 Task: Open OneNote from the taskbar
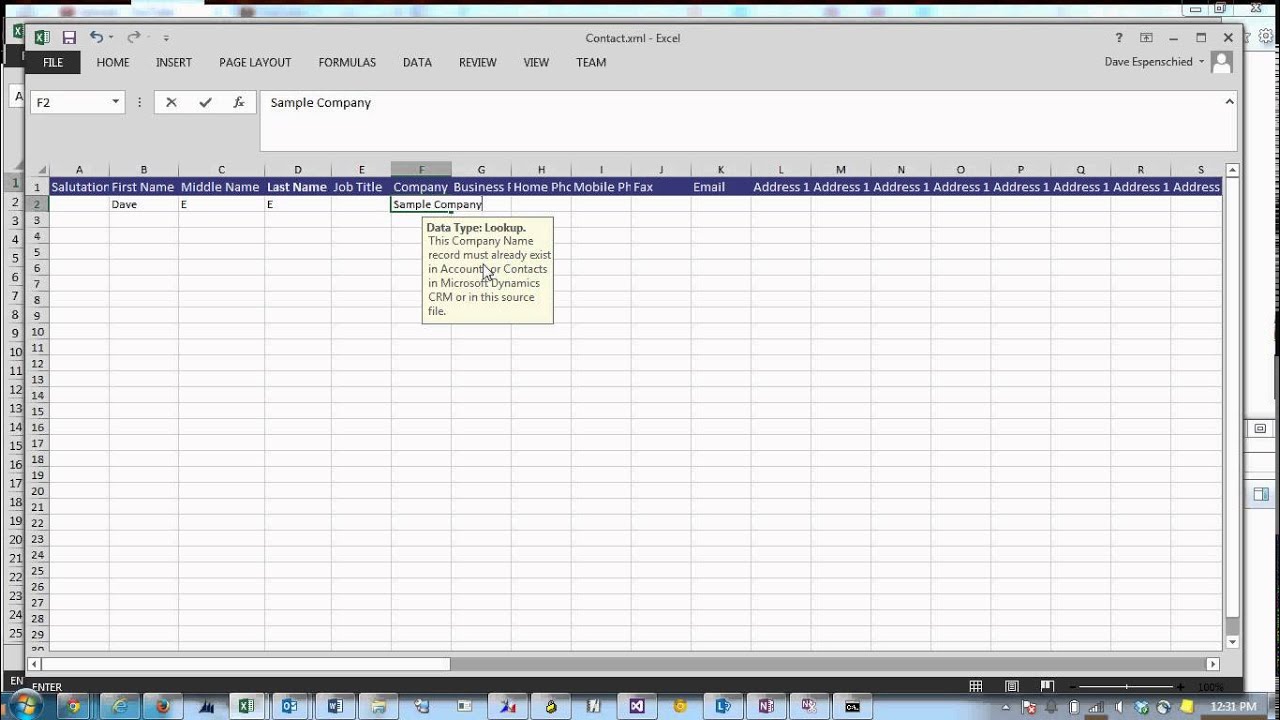[766, 706]
